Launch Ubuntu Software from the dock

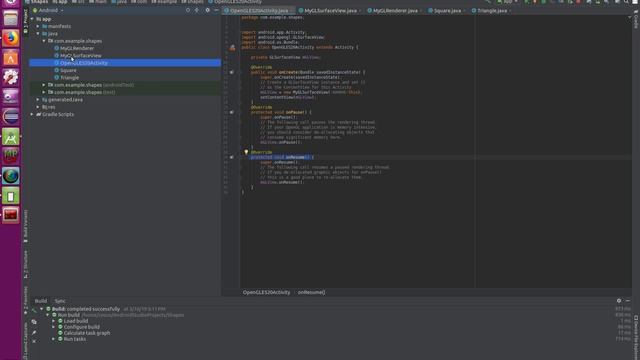11,58
